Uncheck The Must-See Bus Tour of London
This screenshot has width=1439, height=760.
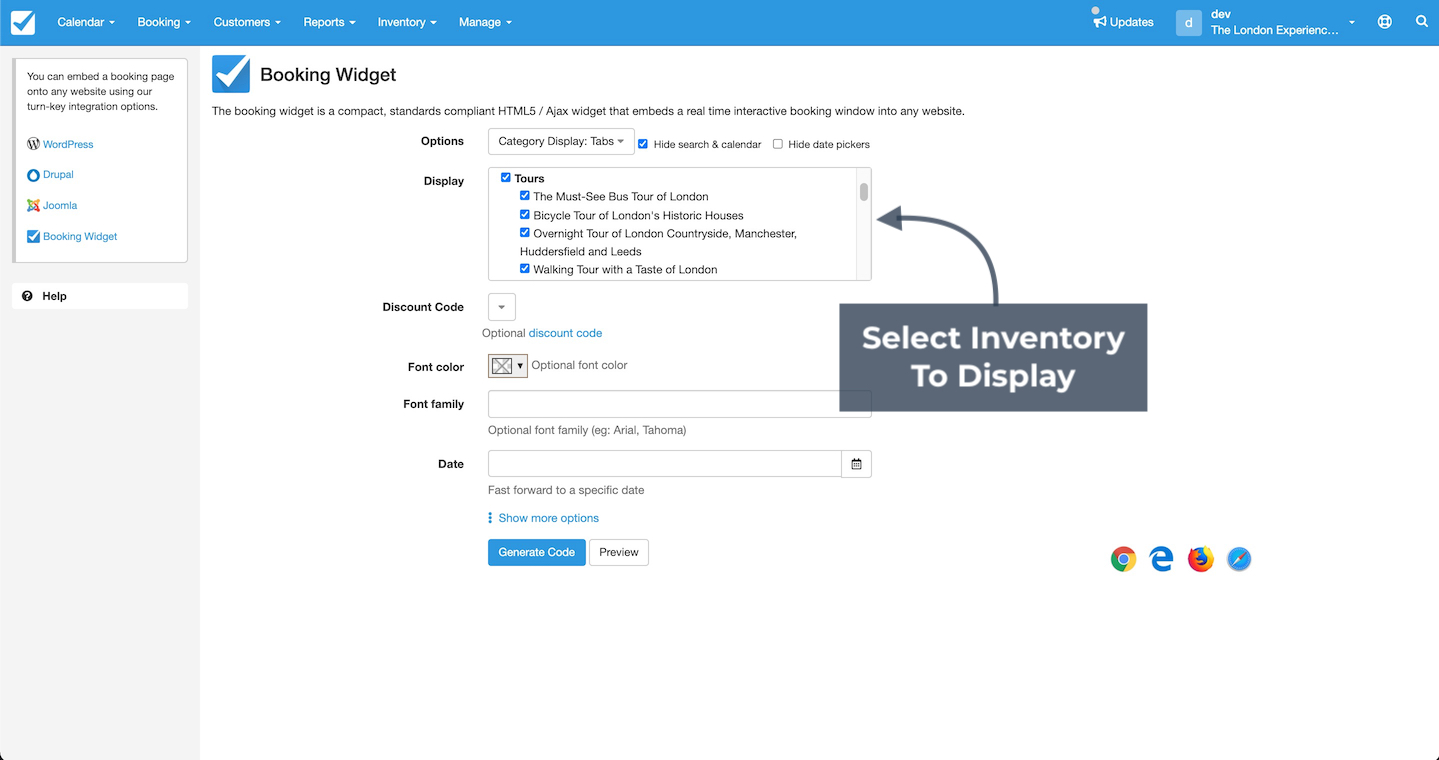click(524, 196)
